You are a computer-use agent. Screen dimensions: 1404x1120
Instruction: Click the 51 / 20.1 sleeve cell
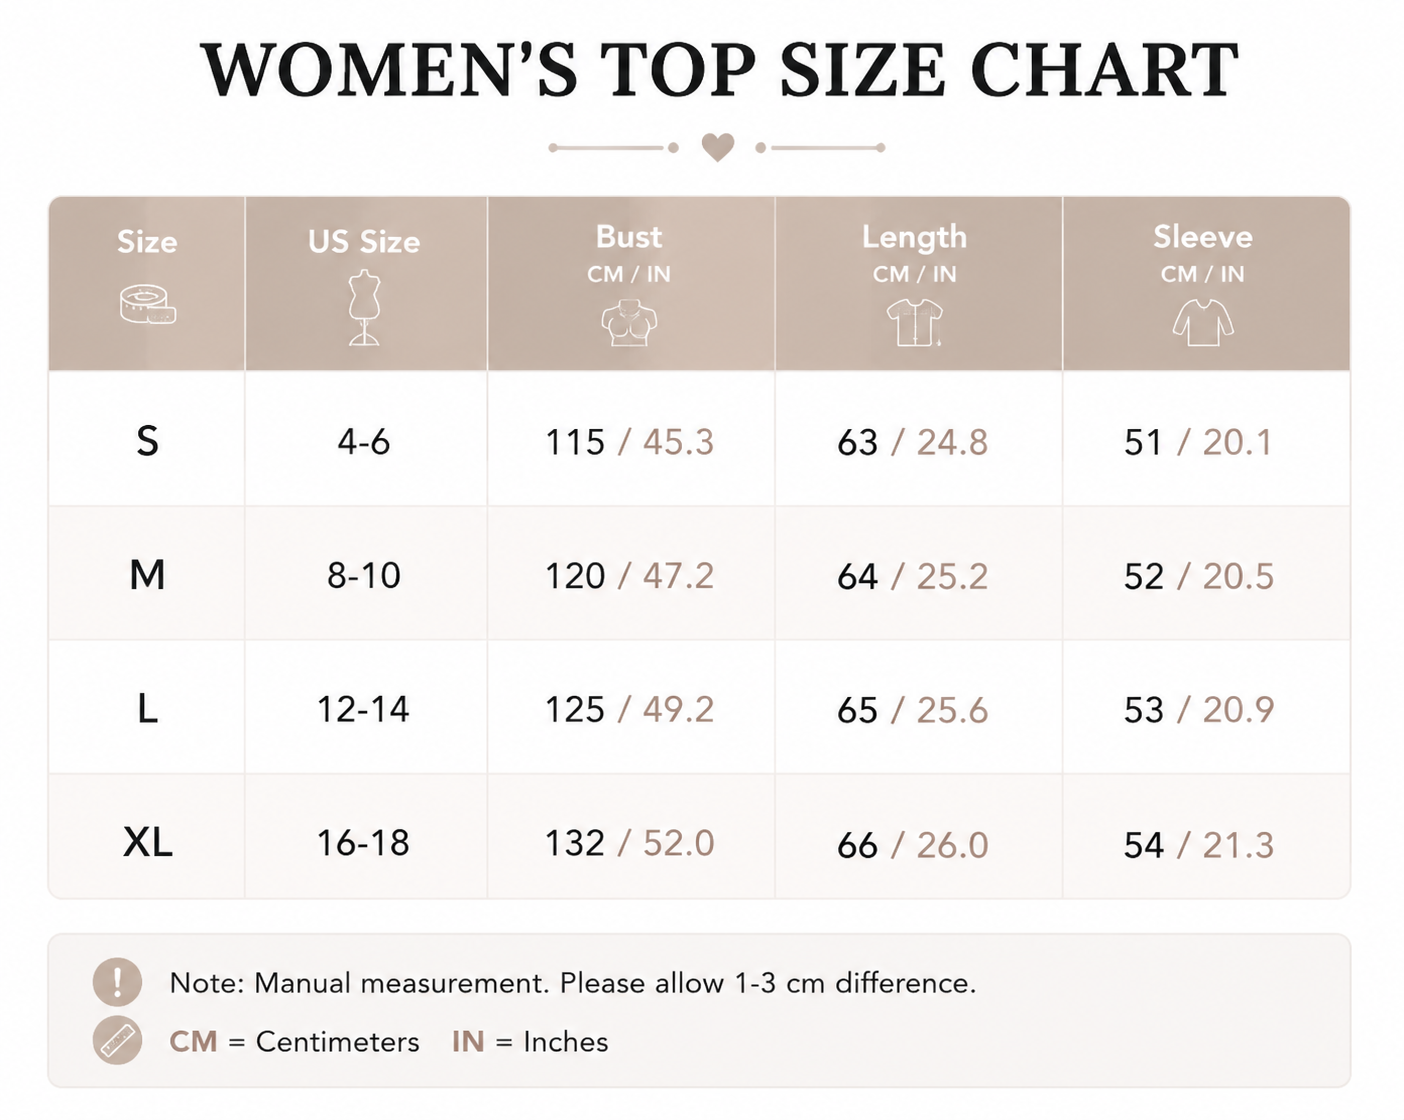pyautogui.click(x=1199, y=441)
